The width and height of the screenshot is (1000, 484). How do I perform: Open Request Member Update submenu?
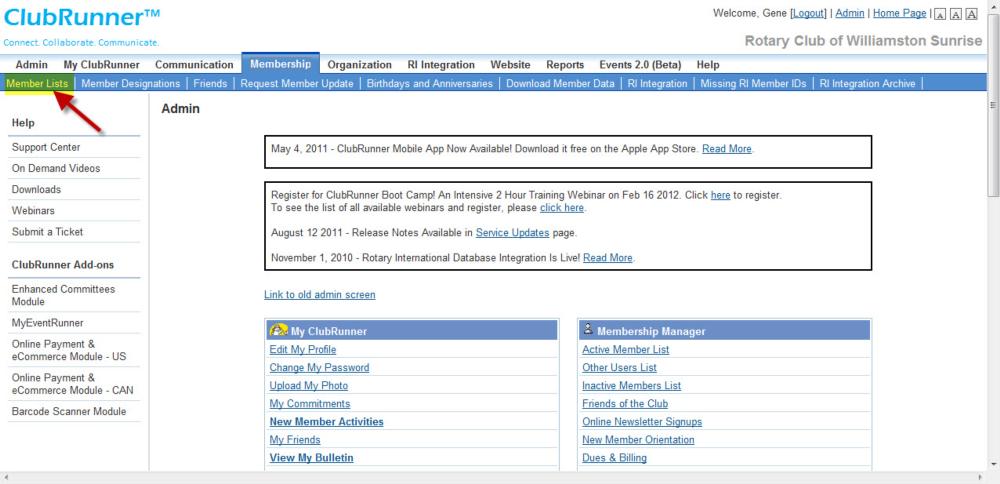(x=297, y=84)
